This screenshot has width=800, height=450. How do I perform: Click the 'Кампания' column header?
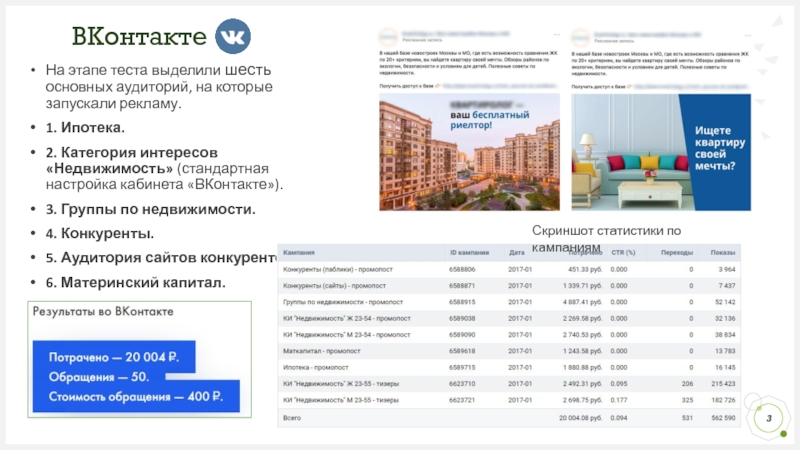pyautogui.click(x=298, y=253)
